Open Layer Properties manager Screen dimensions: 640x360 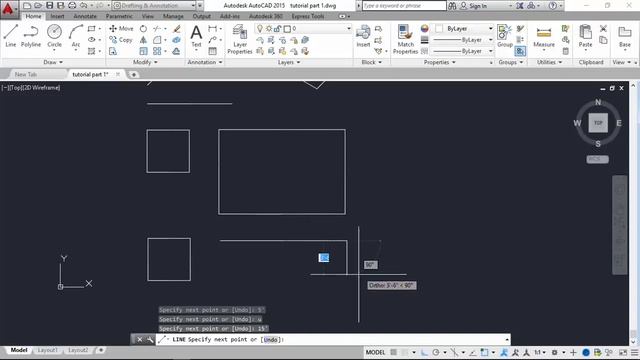[x=240, y=39]
